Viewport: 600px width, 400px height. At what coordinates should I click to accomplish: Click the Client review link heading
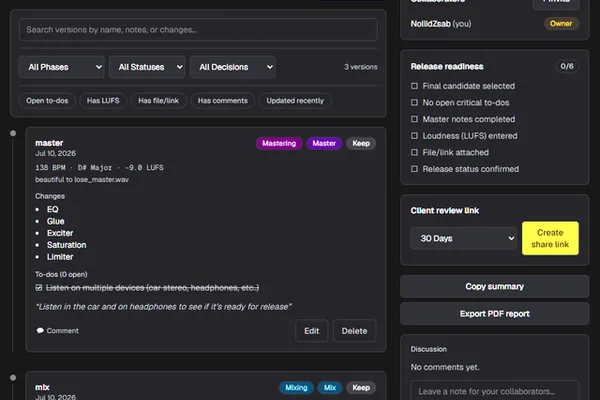tap(445, 211)
